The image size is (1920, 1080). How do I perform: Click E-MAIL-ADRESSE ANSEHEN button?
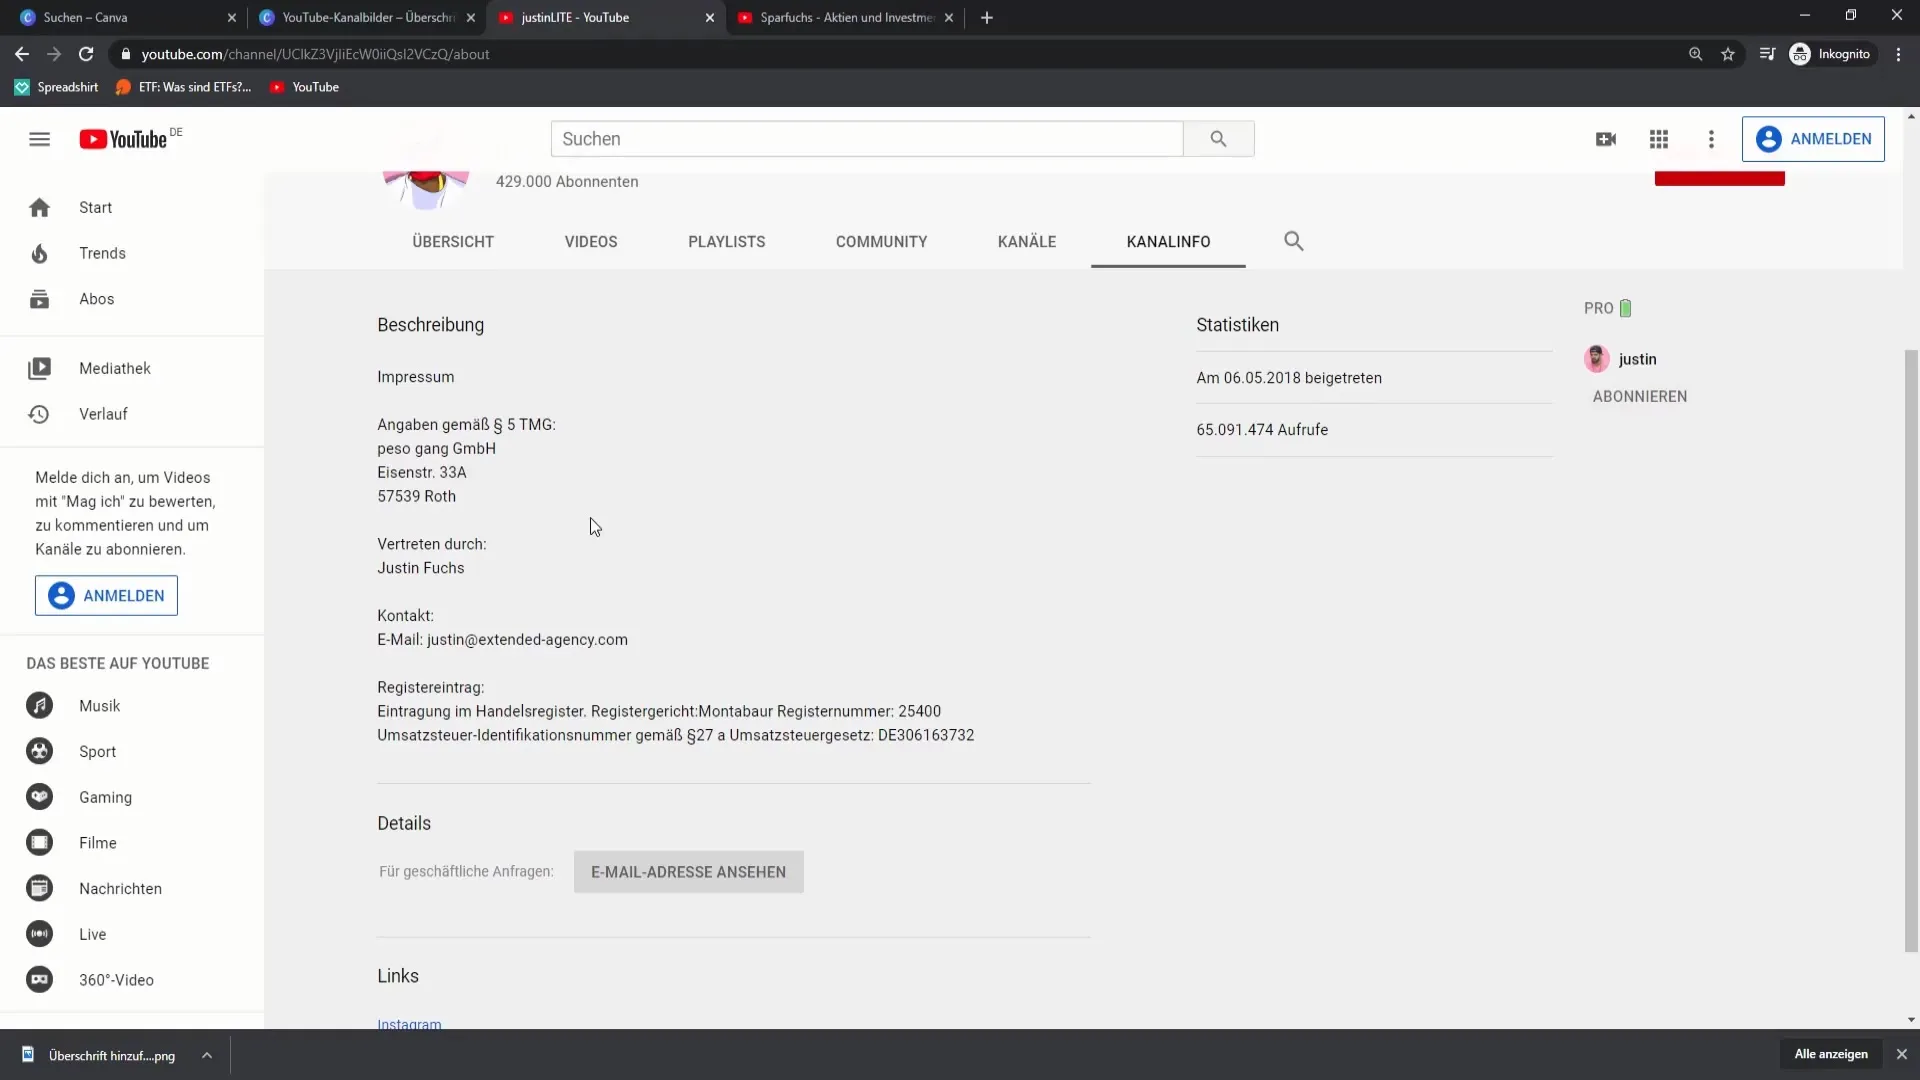click(688, 872)
